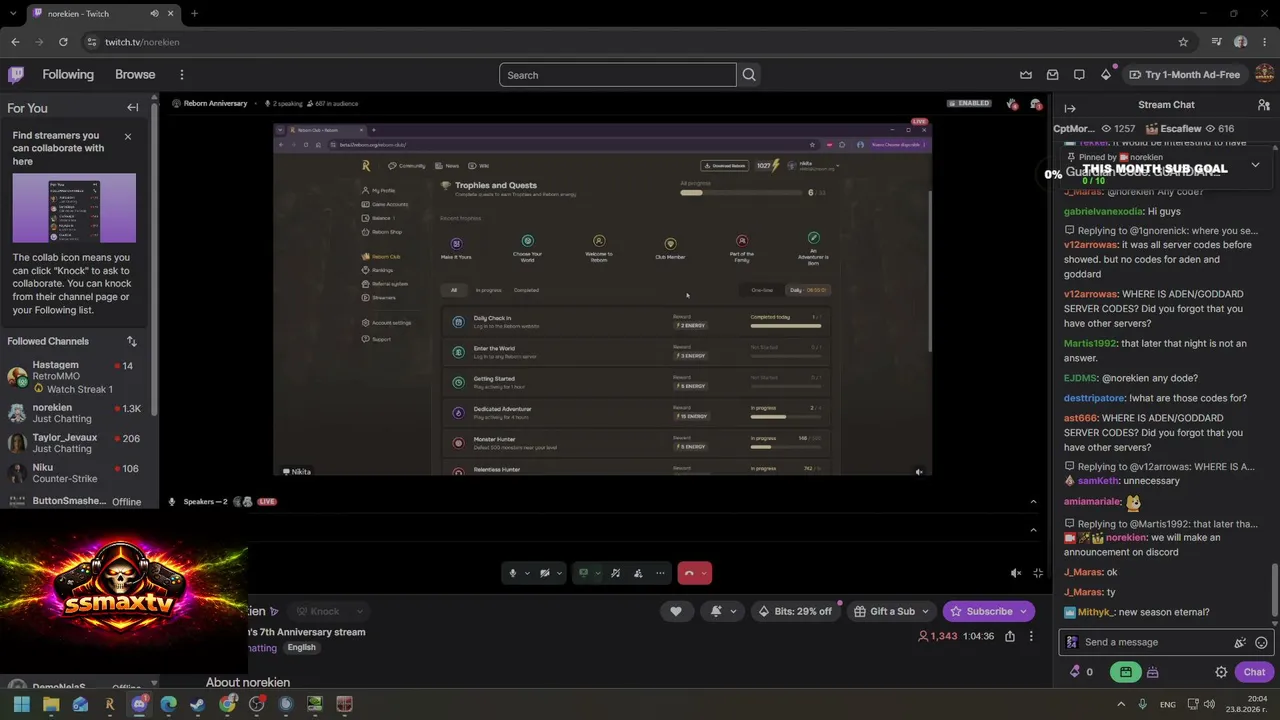This screenshot has width=1280, height=720.
Task: Click the muted mic slash icon in collab controls
Action: (615, 573)
